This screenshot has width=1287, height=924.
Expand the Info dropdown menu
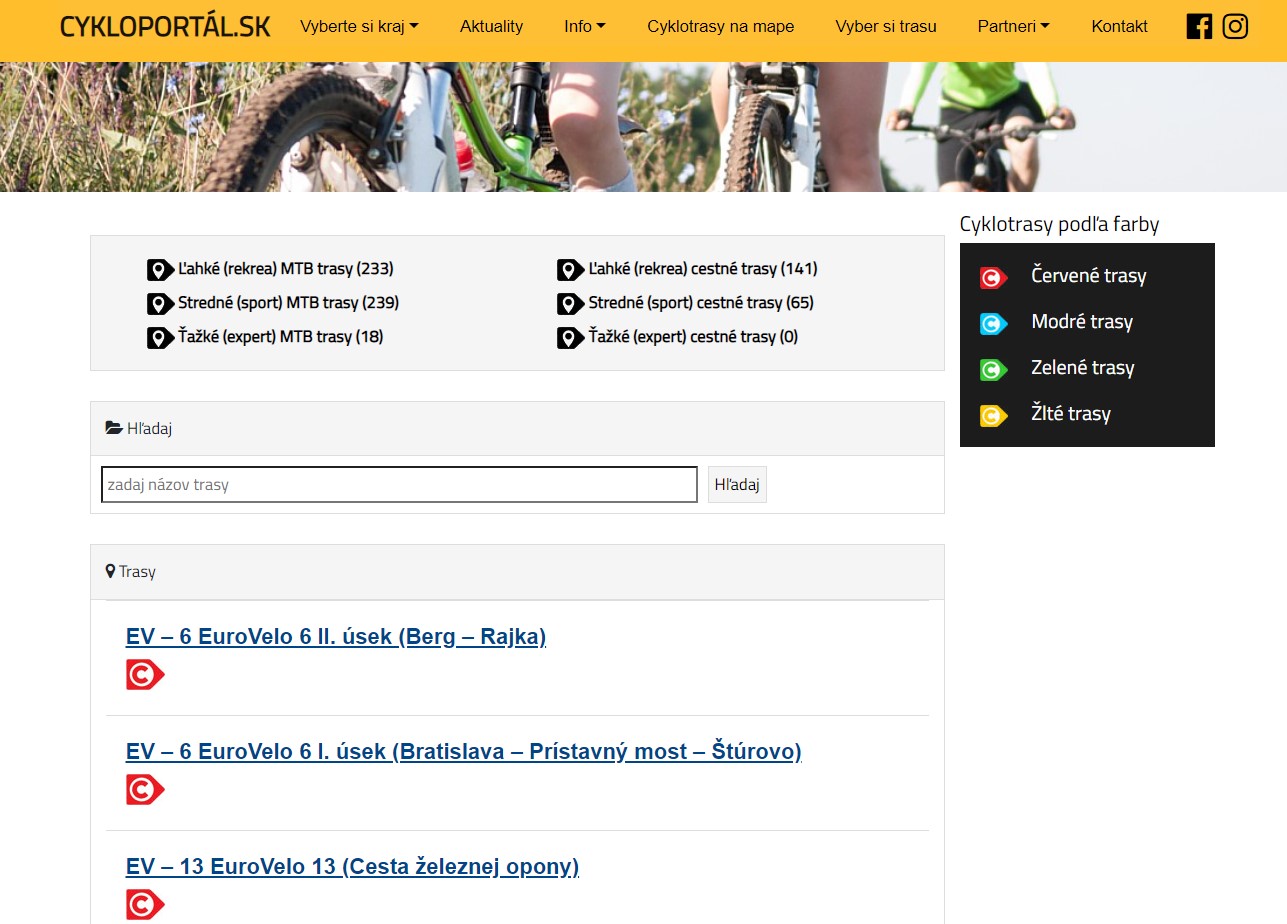pyautogui.click(x=585, y=26)
